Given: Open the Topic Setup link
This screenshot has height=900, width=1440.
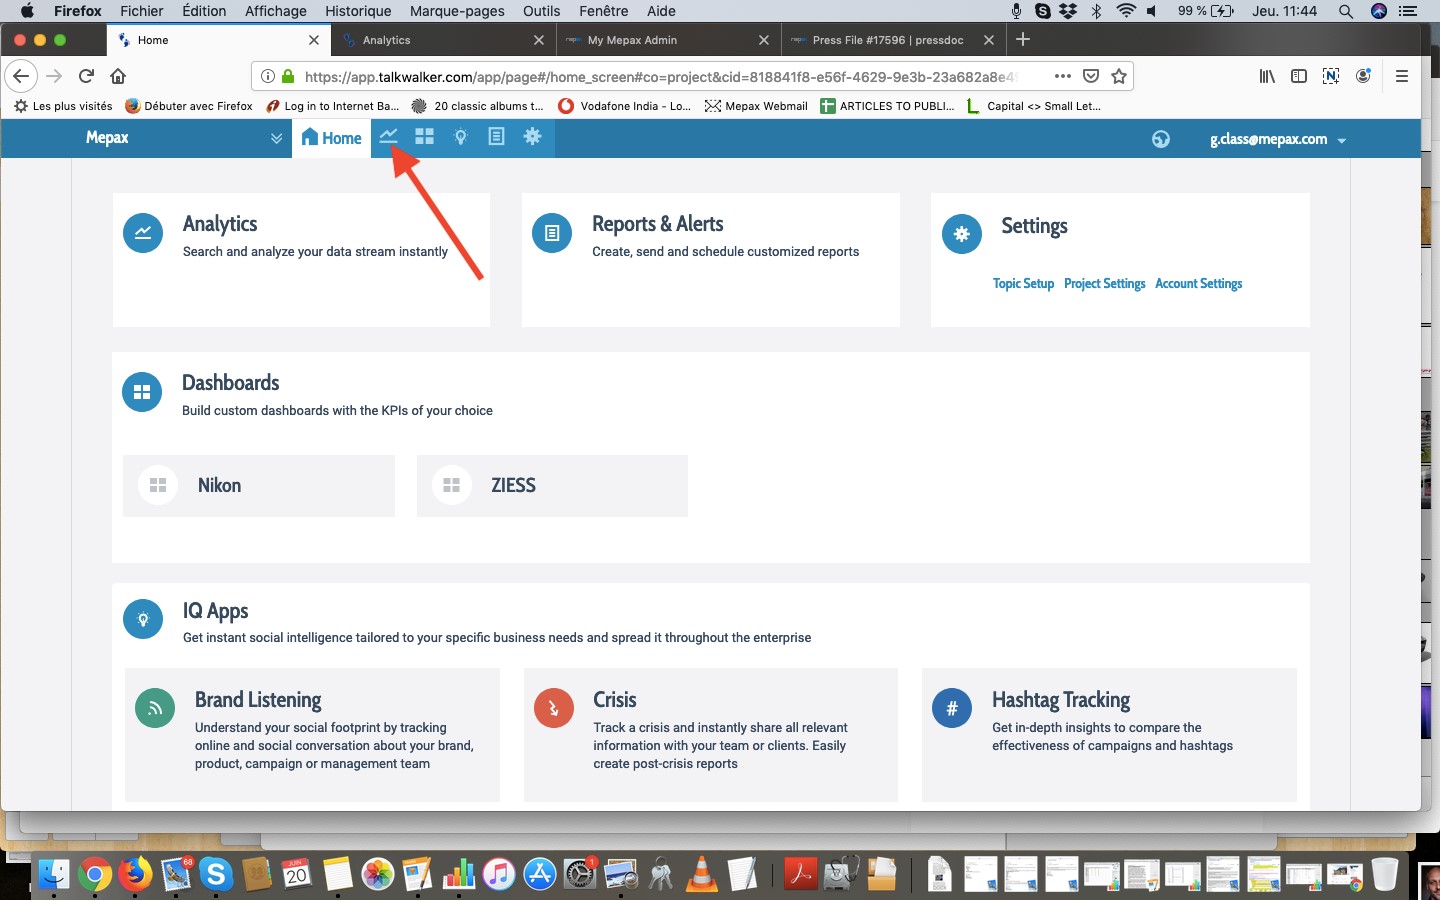Looking at the screenshot, I should point(1023,284).
